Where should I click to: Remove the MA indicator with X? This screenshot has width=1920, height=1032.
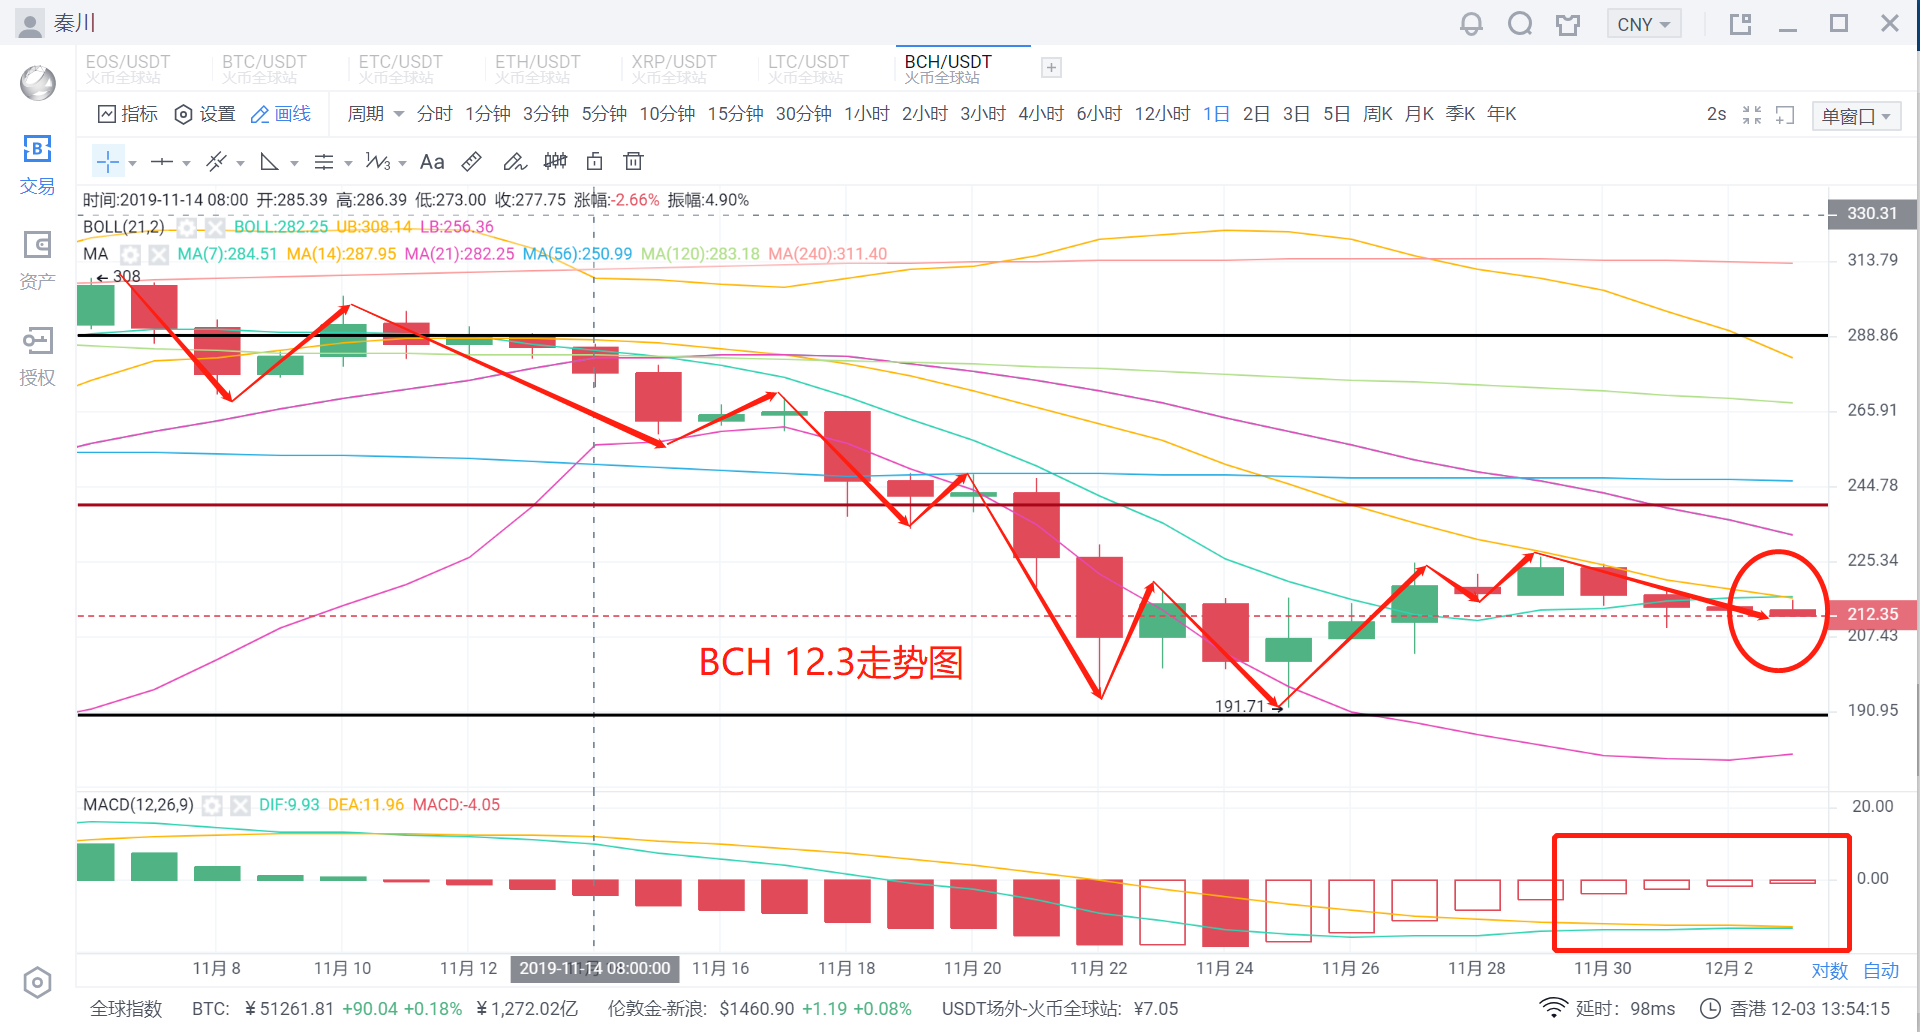158,254
